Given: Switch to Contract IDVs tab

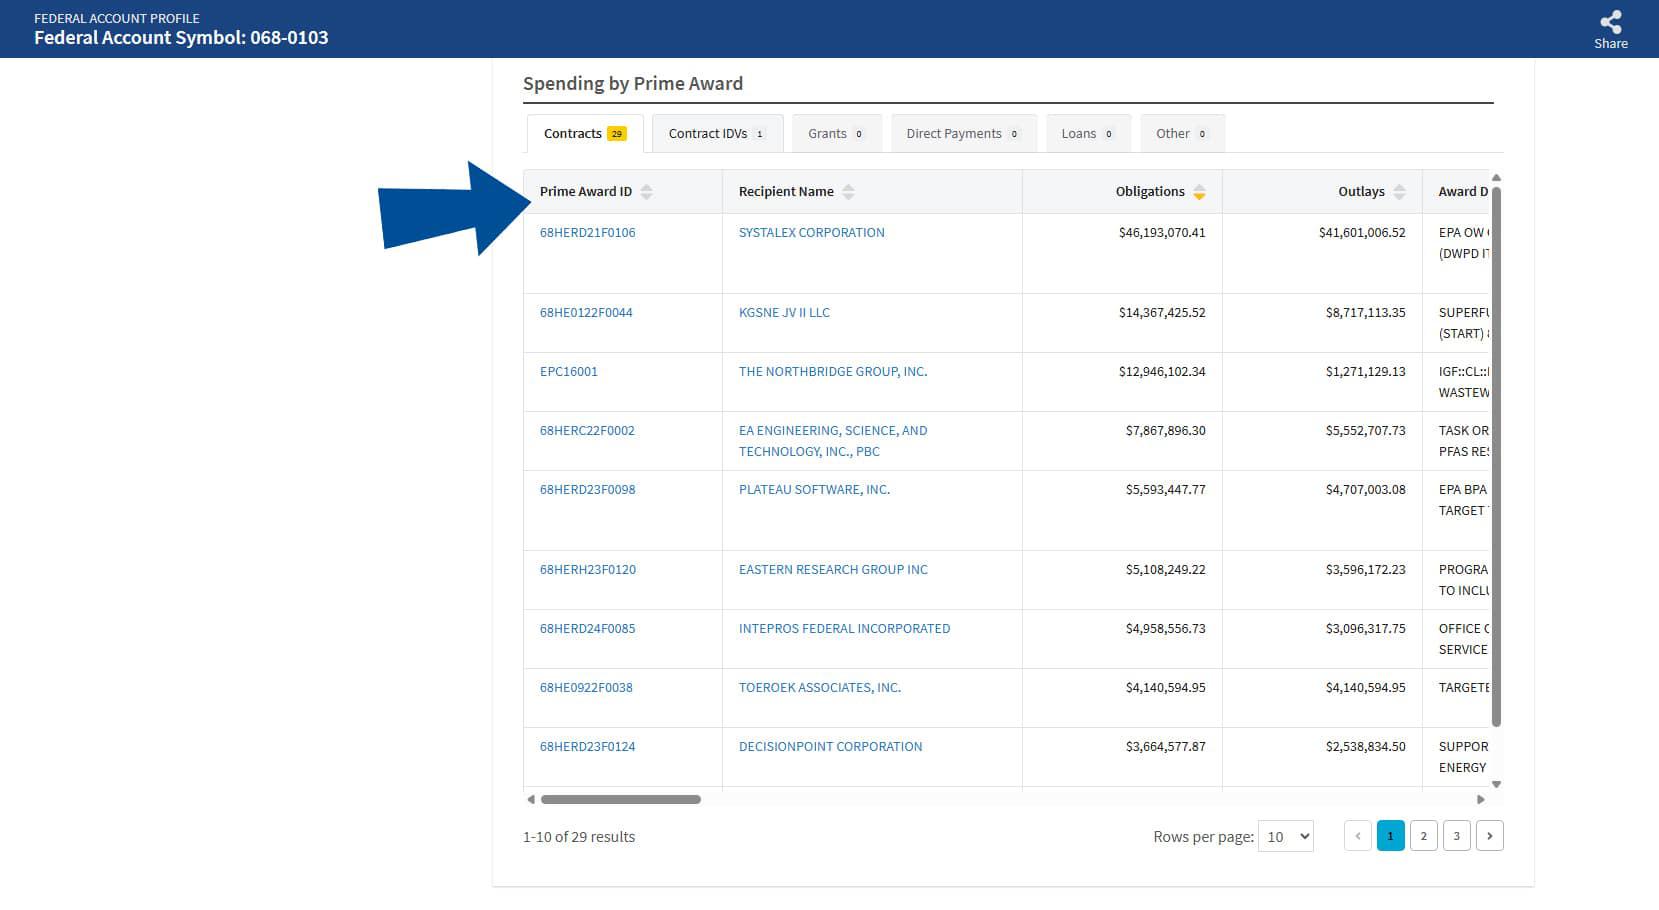Looking at the screenshot, I should pyautogui.click(x=716, y=134).
